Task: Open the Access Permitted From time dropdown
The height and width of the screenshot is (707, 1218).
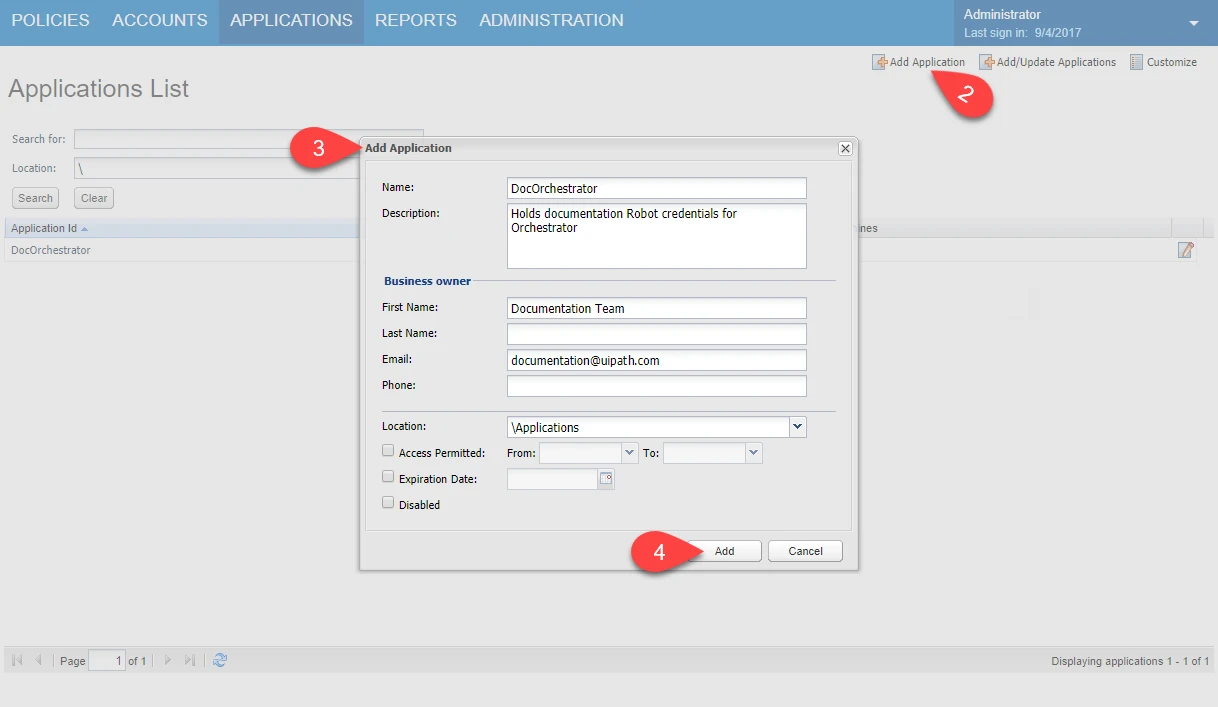Action: click(630, 453)
